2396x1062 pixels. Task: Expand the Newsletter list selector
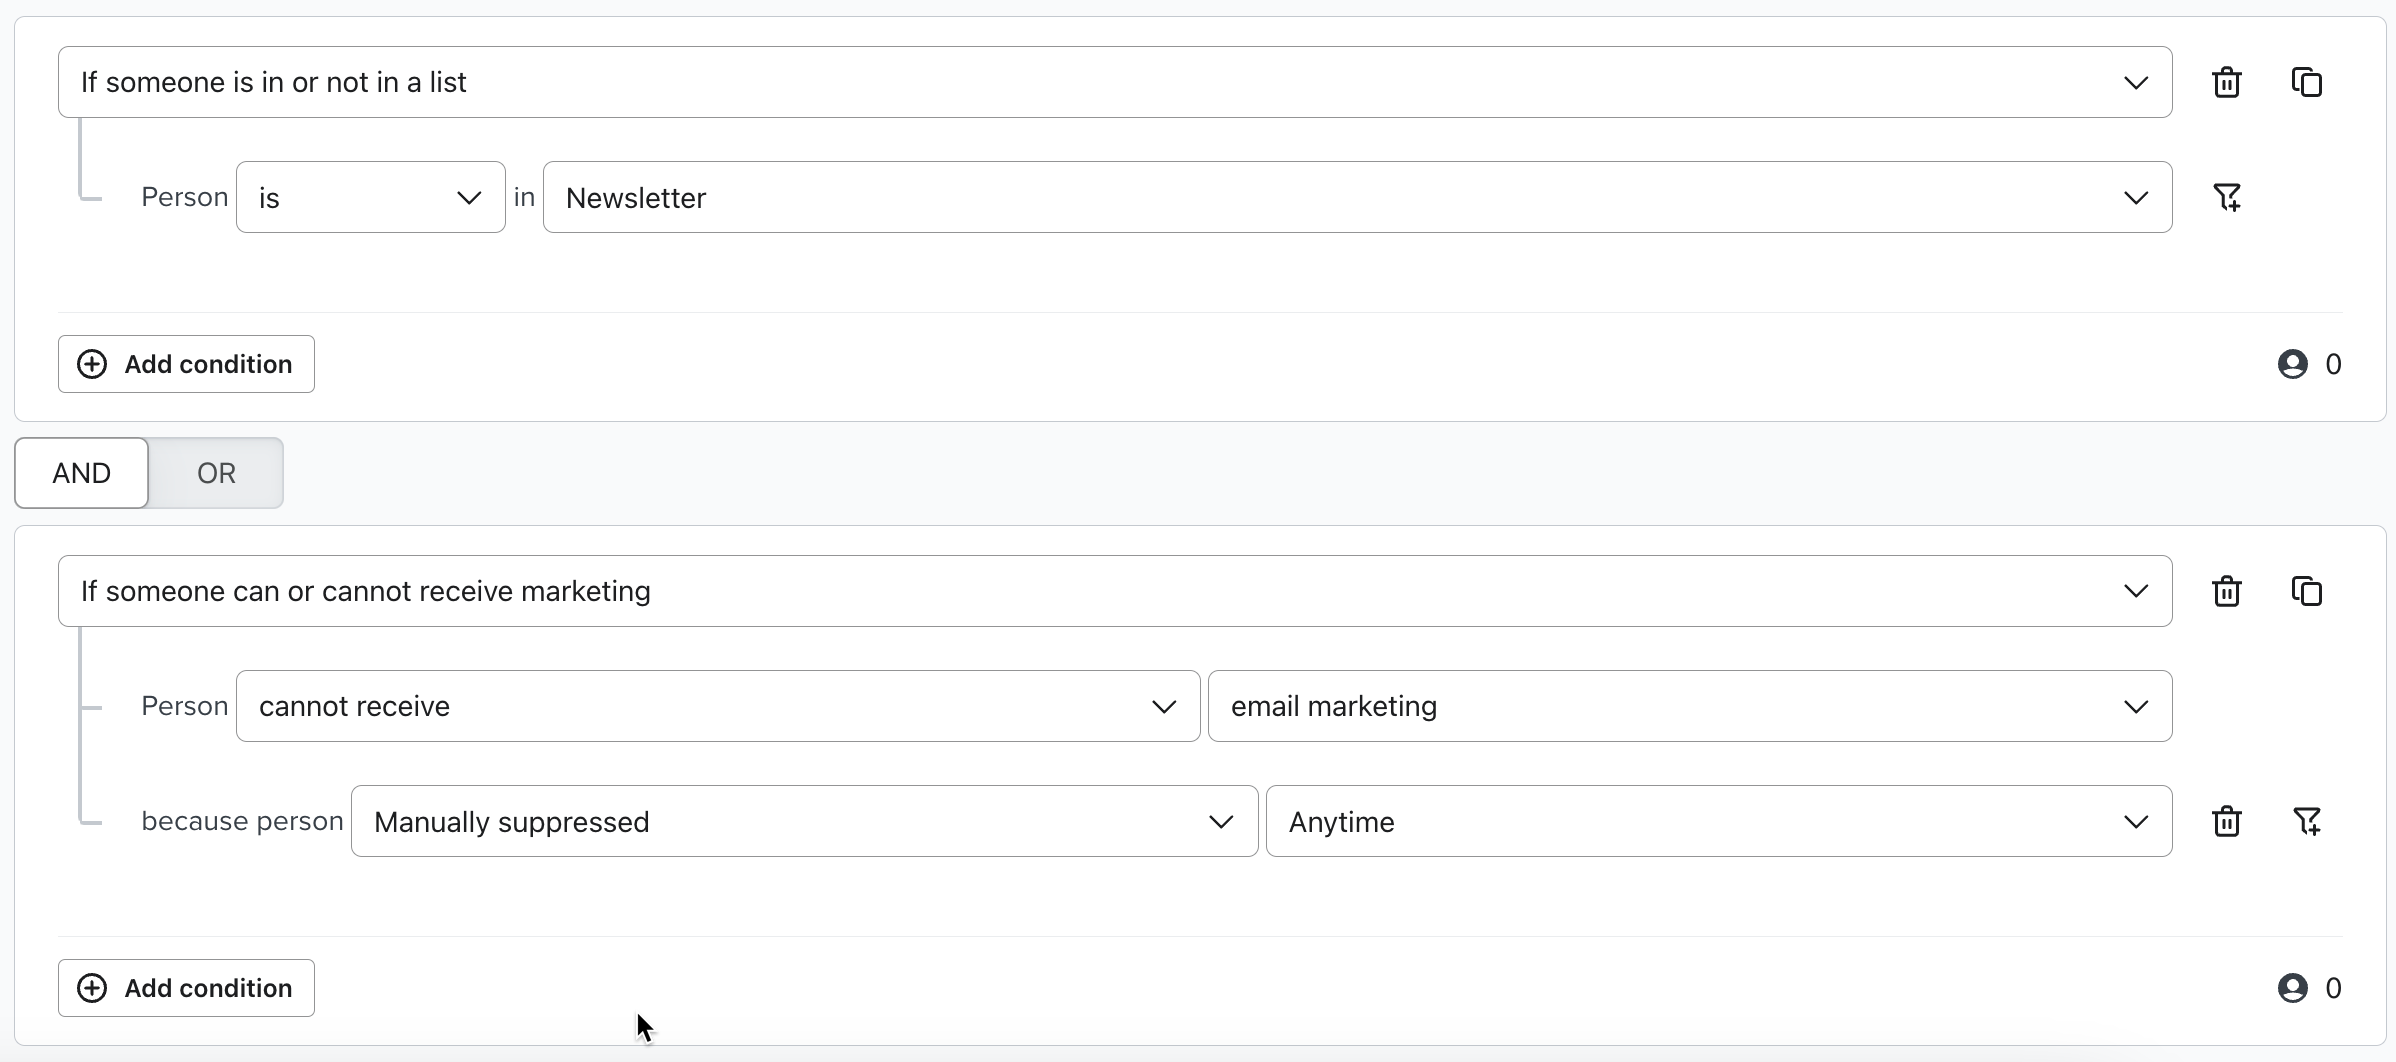coord(1357,197)
